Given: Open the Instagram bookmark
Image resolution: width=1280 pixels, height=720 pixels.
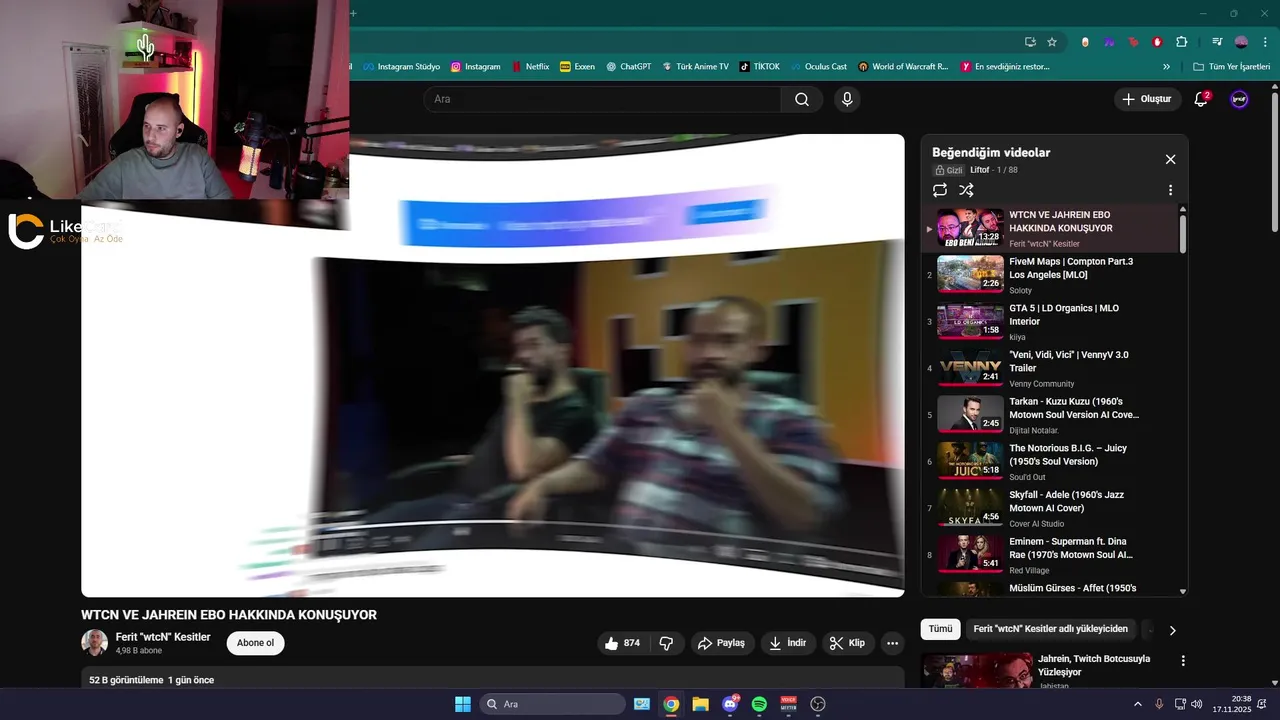Looking at the screenshot, I should (475, 67).
